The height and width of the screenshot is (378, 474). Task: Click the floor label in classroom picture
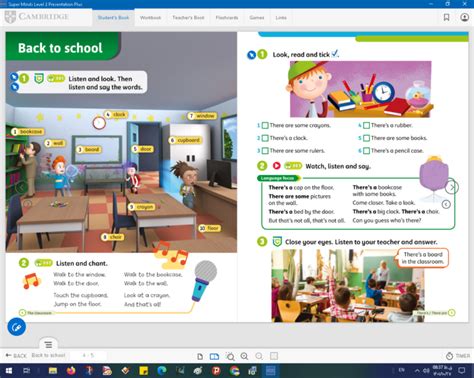coord(210,228)
